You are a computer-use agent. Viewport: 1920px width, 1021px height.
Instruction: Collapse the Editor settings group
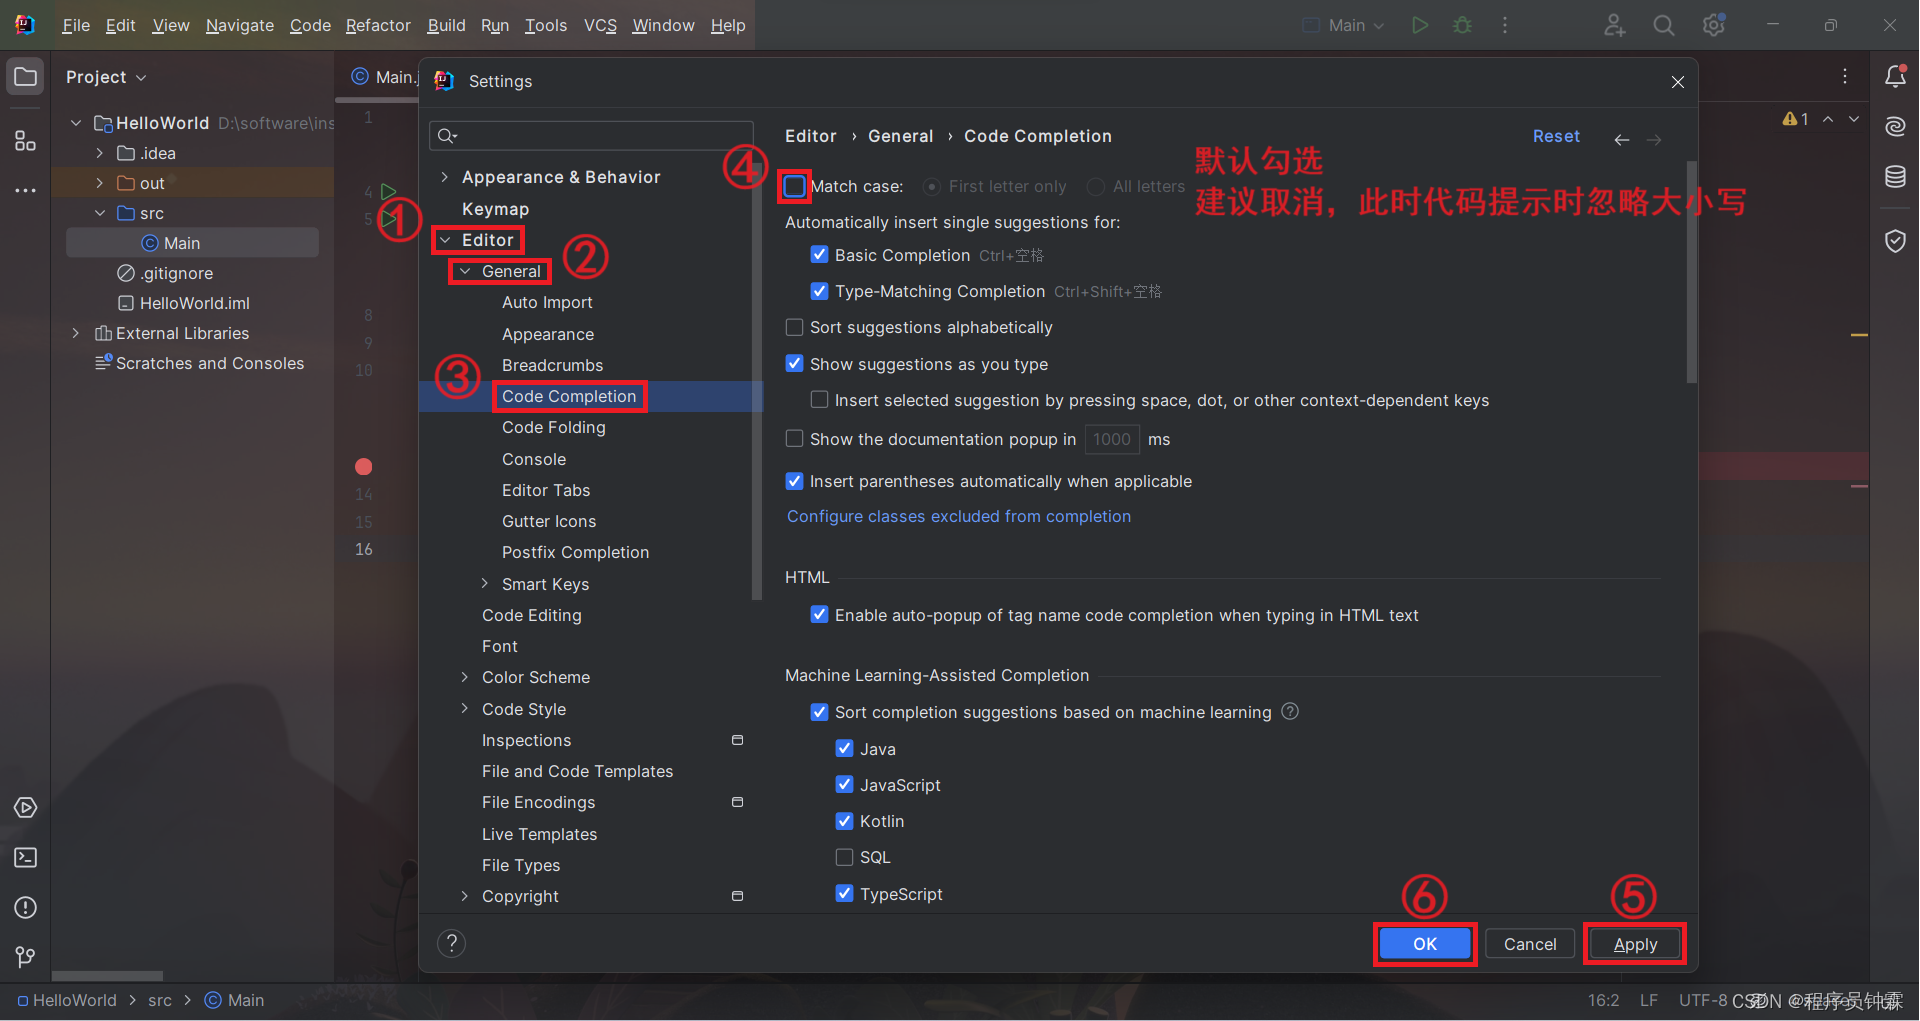coord(445,240)
